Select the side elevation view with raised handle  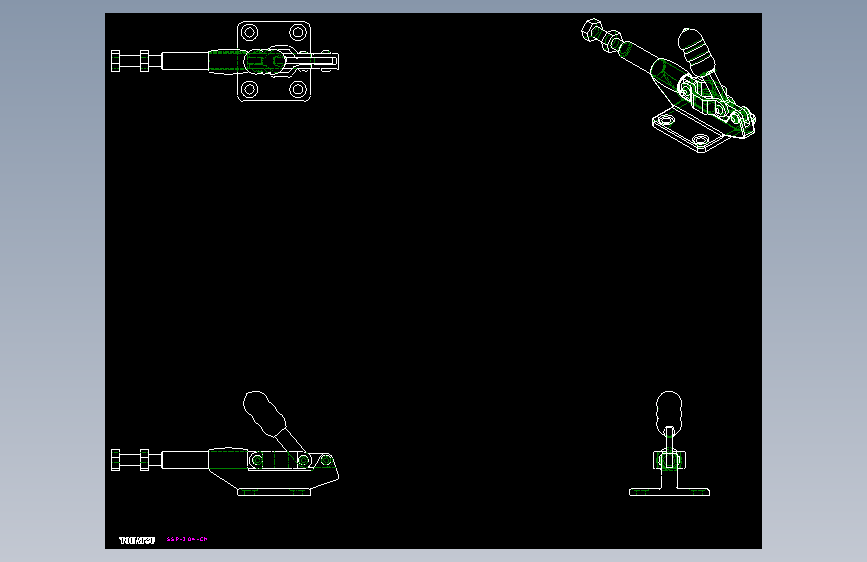tap(225, 443)
